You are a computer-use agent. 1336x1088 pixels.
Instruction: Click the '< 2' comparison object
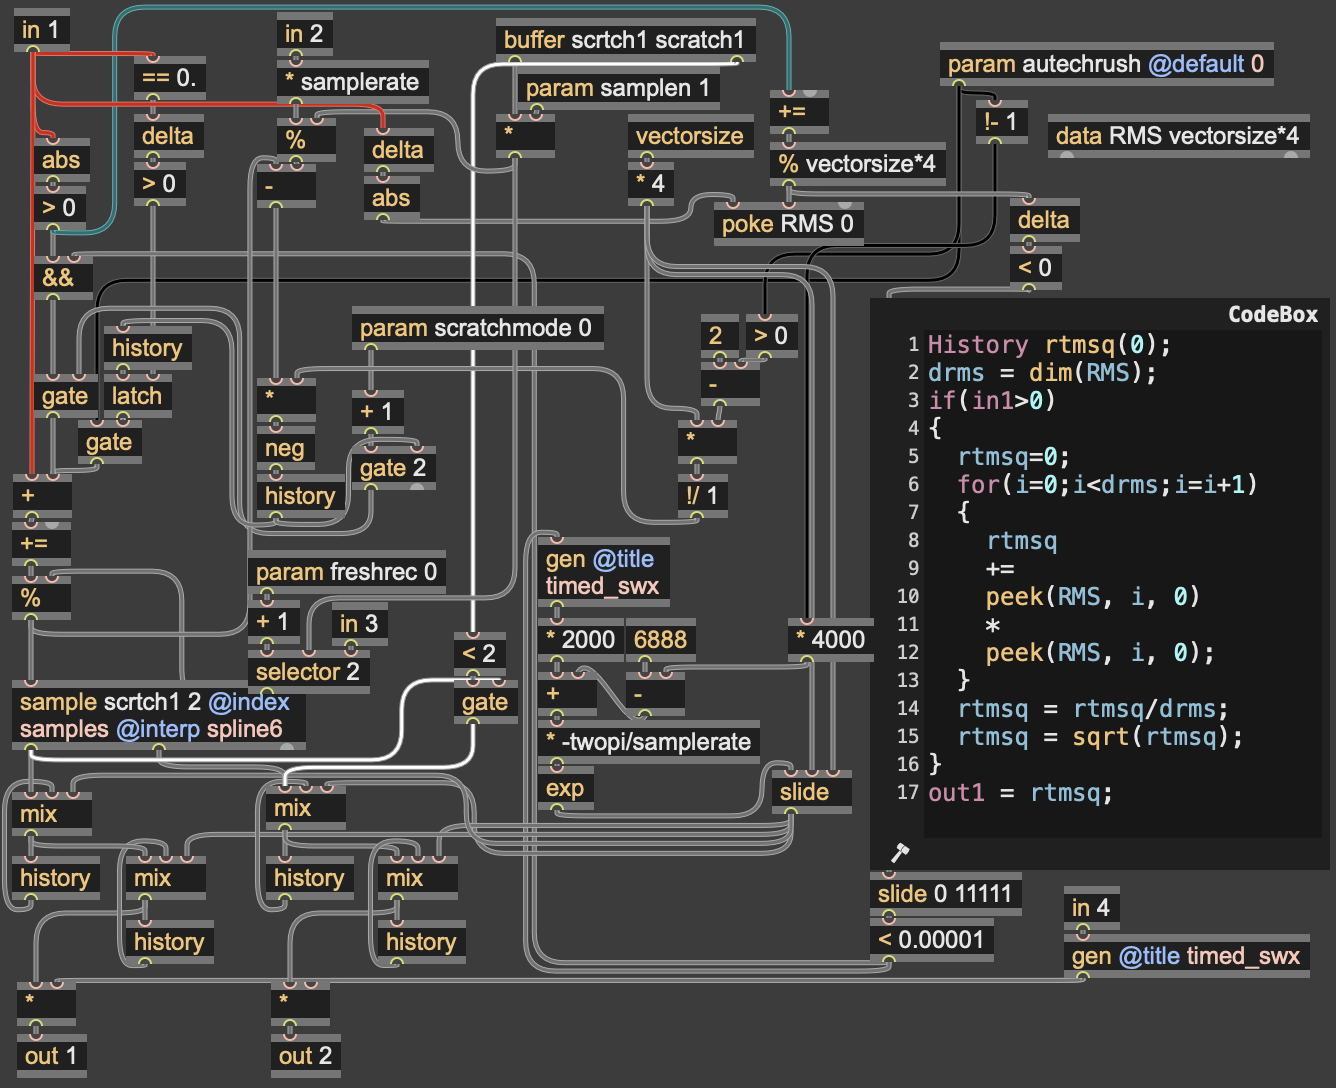(x=480, y=654)
